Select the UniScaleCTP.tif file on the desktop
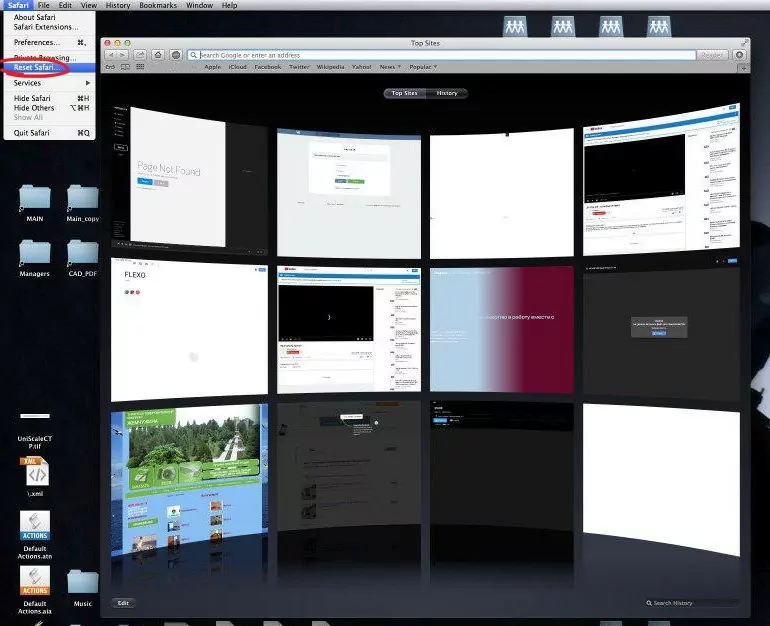Viewport: 770px width, 626px height. click(34, 431)
